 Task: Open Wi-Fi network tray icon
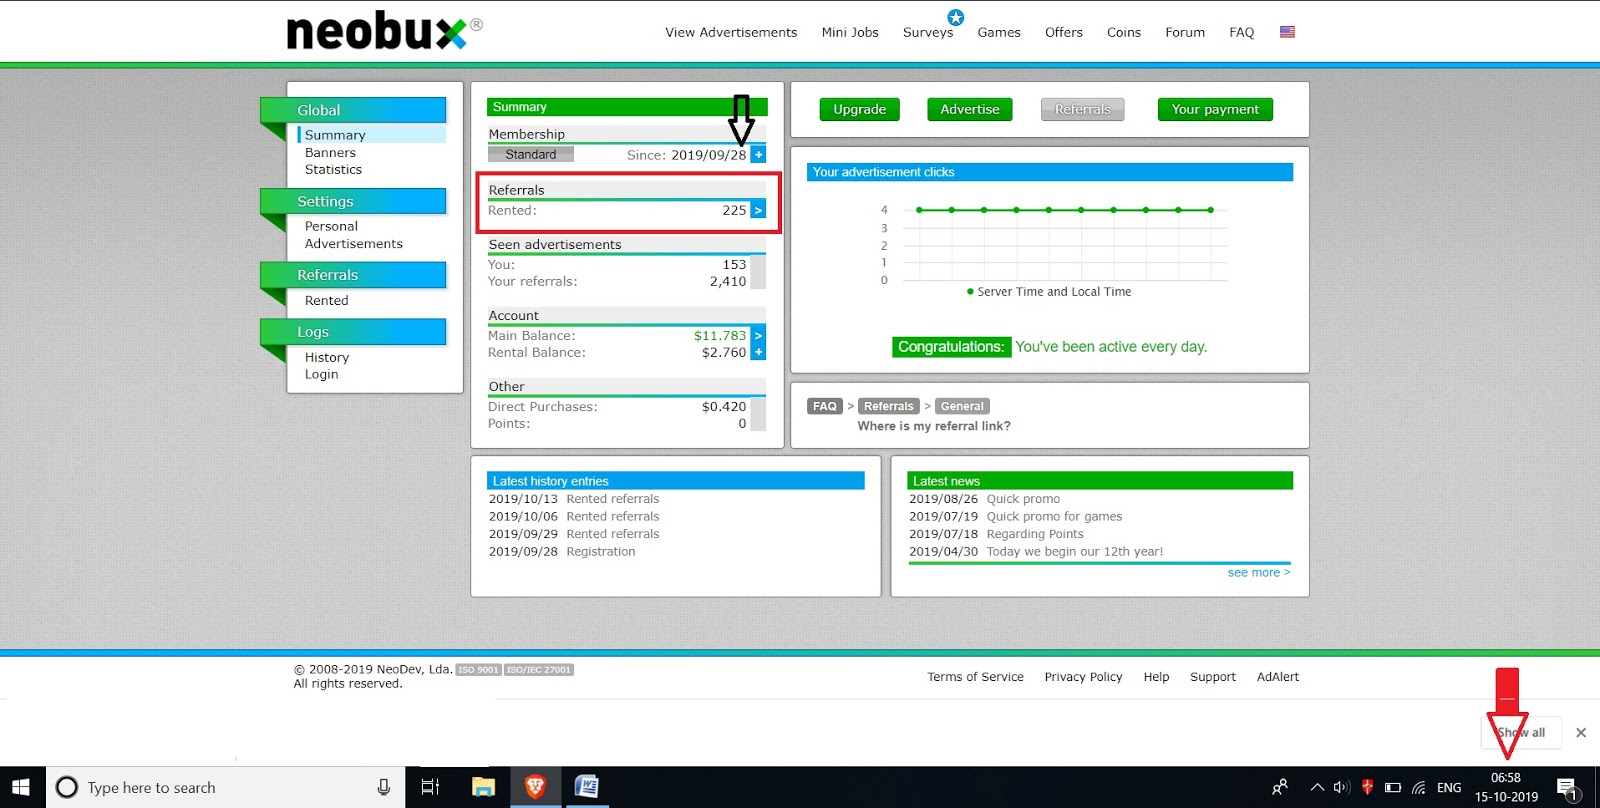(1418, 787)
